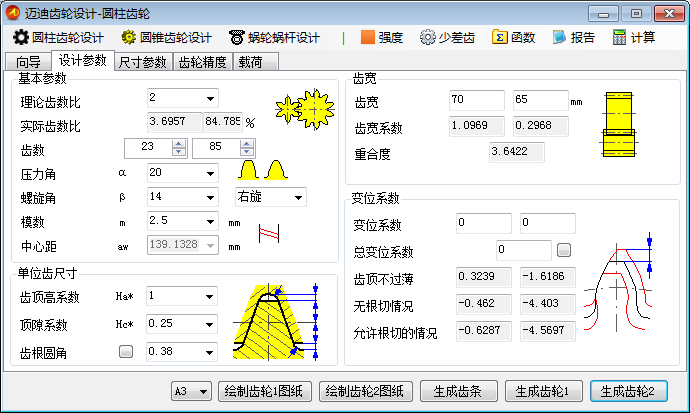Click 生成齿轮1 button
690x413 pixels.
543,391
